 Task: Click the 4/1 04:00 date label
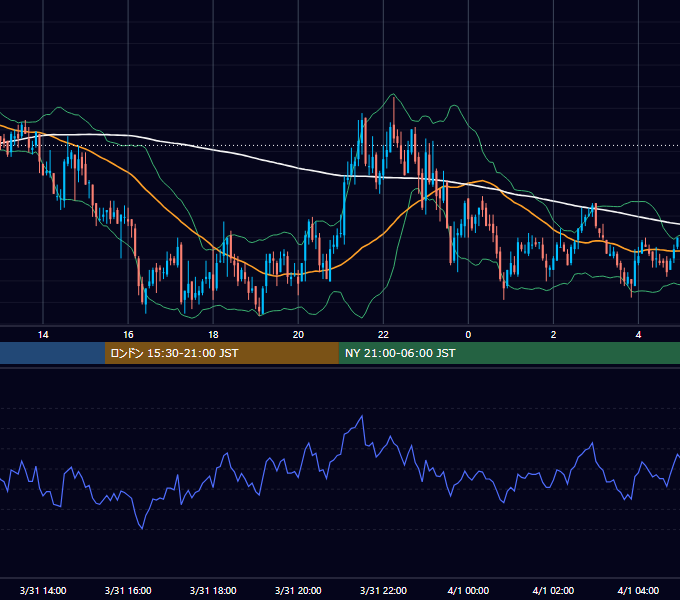tap(638, 590)
